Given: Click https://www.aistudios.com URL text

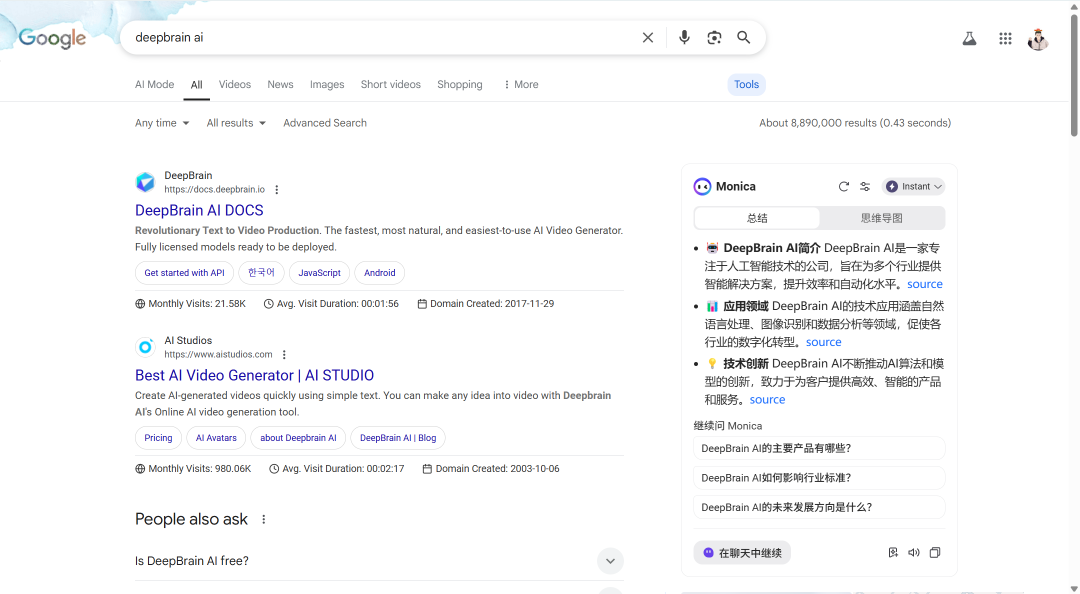Looking at the screenshot, I should 218,354.
